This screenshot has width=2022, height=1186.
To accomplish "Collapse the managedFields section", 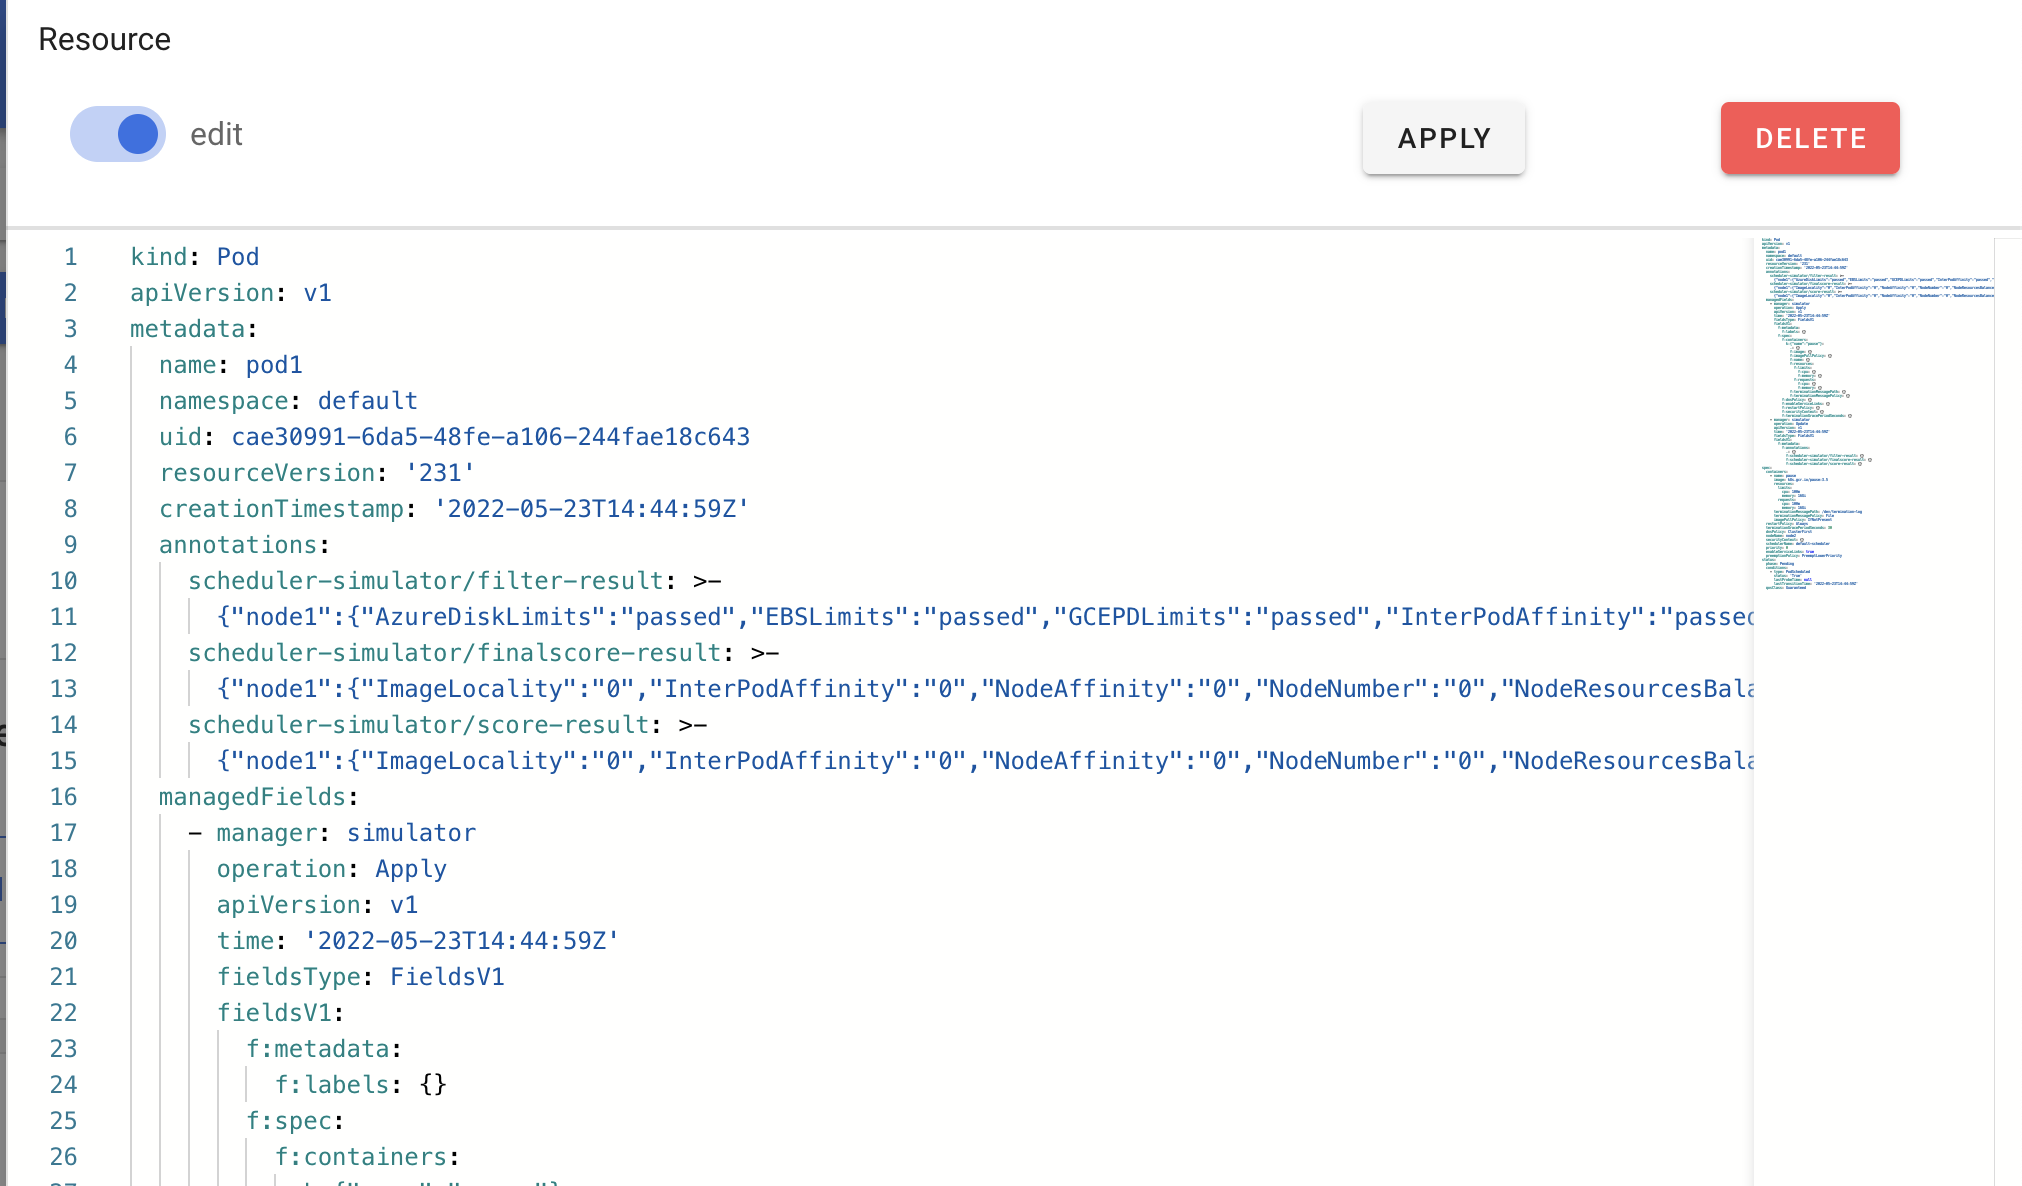I will coord(105,797).
